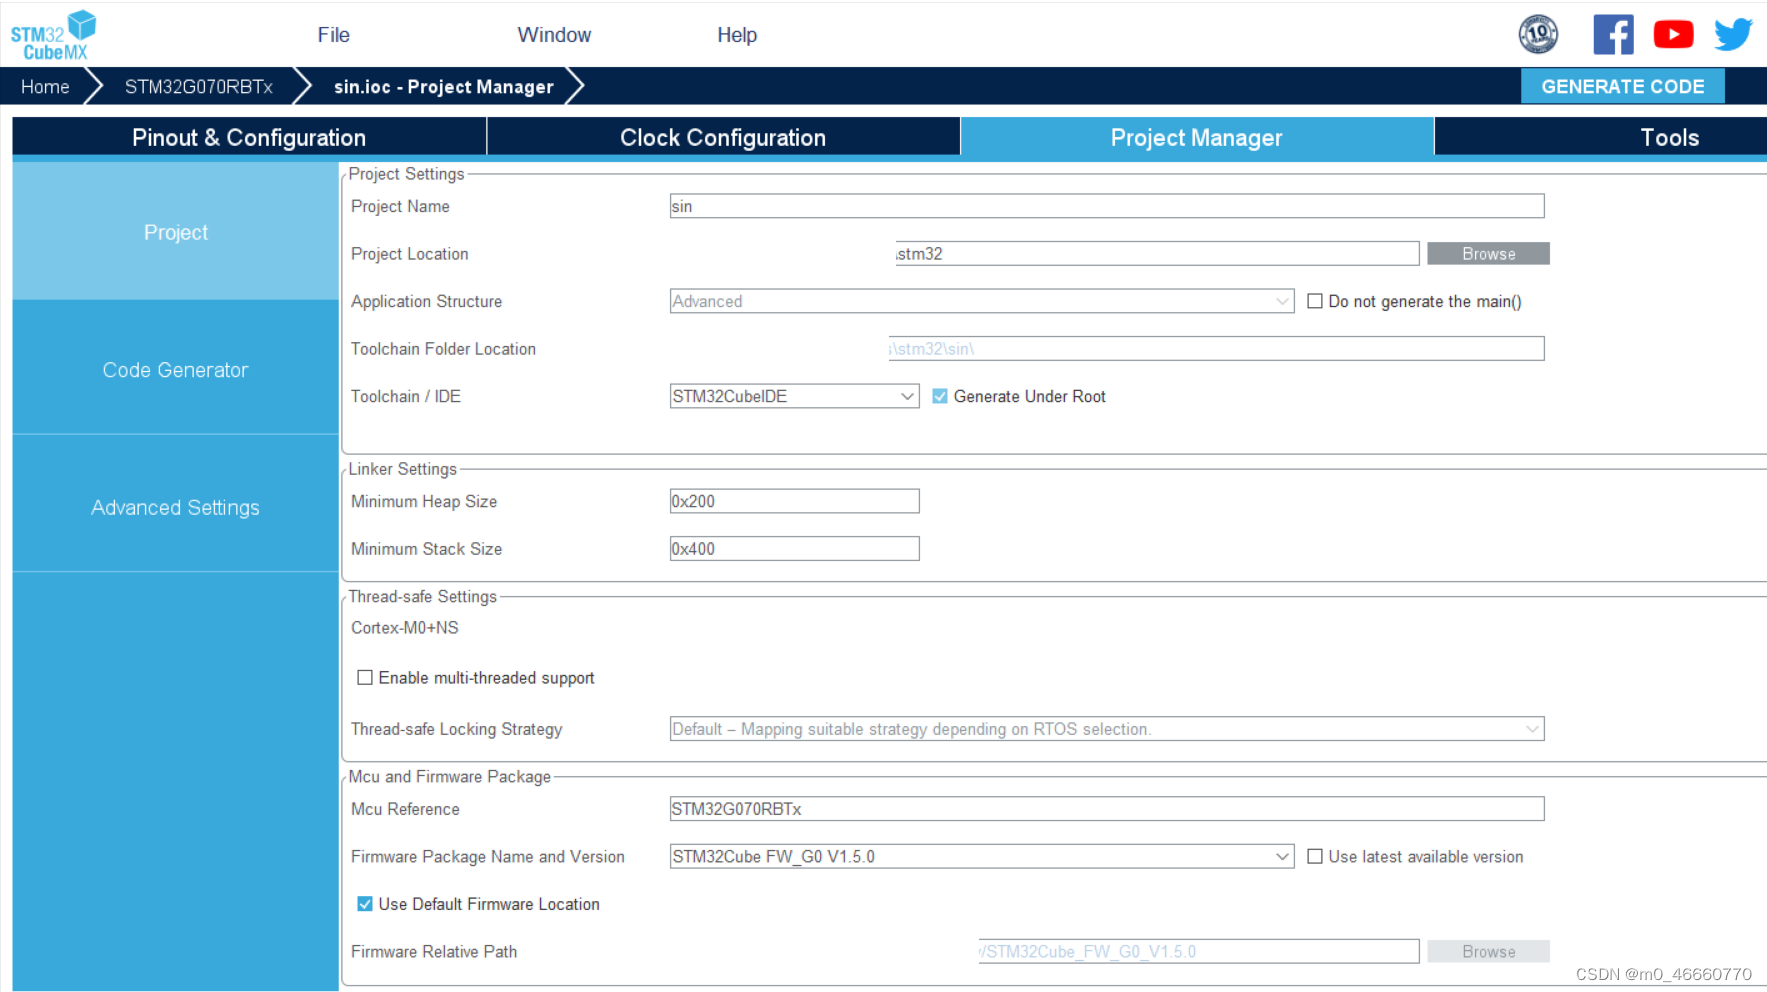The height and width of the screenshot is (992, 1767).
Task: Toggle Generate Under Root checkbox
Action: (940, 396)
